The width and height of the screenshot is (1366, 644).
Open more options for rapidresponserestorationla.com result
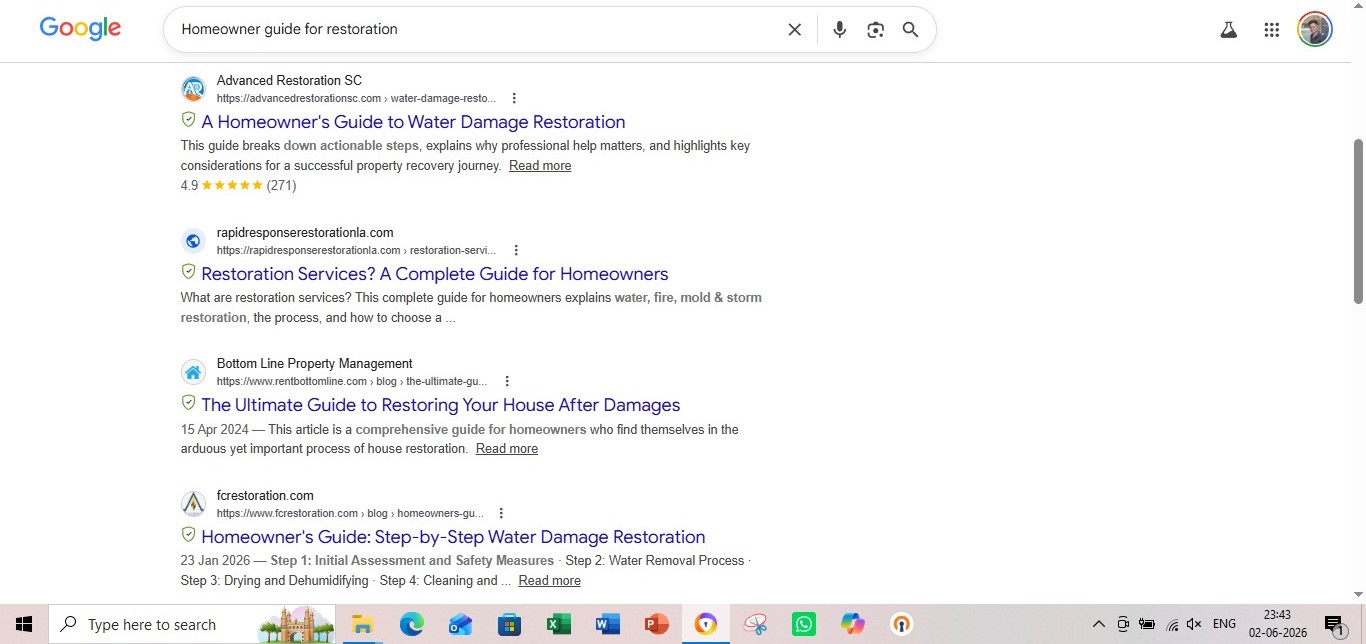tap(516, 250)
